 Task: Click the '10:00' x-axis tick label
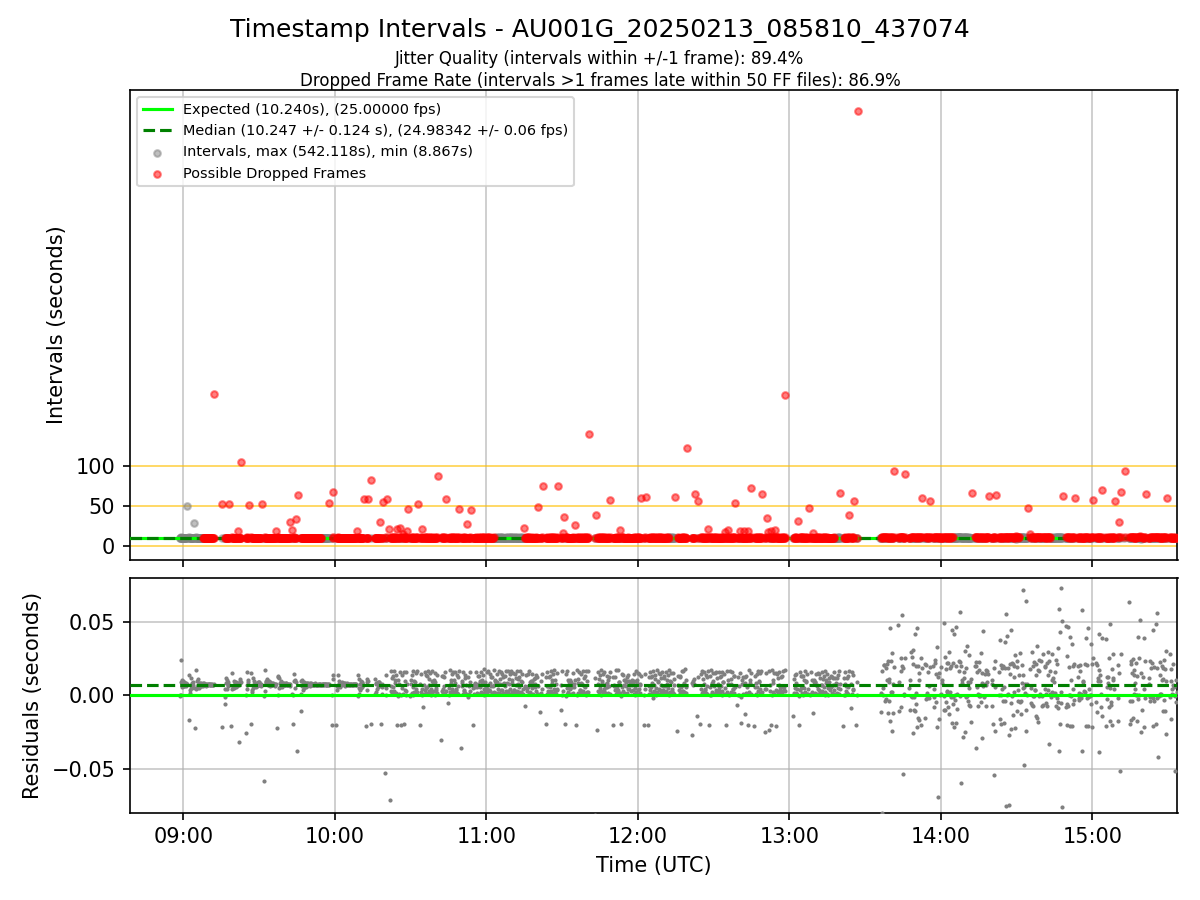[334, 835]
